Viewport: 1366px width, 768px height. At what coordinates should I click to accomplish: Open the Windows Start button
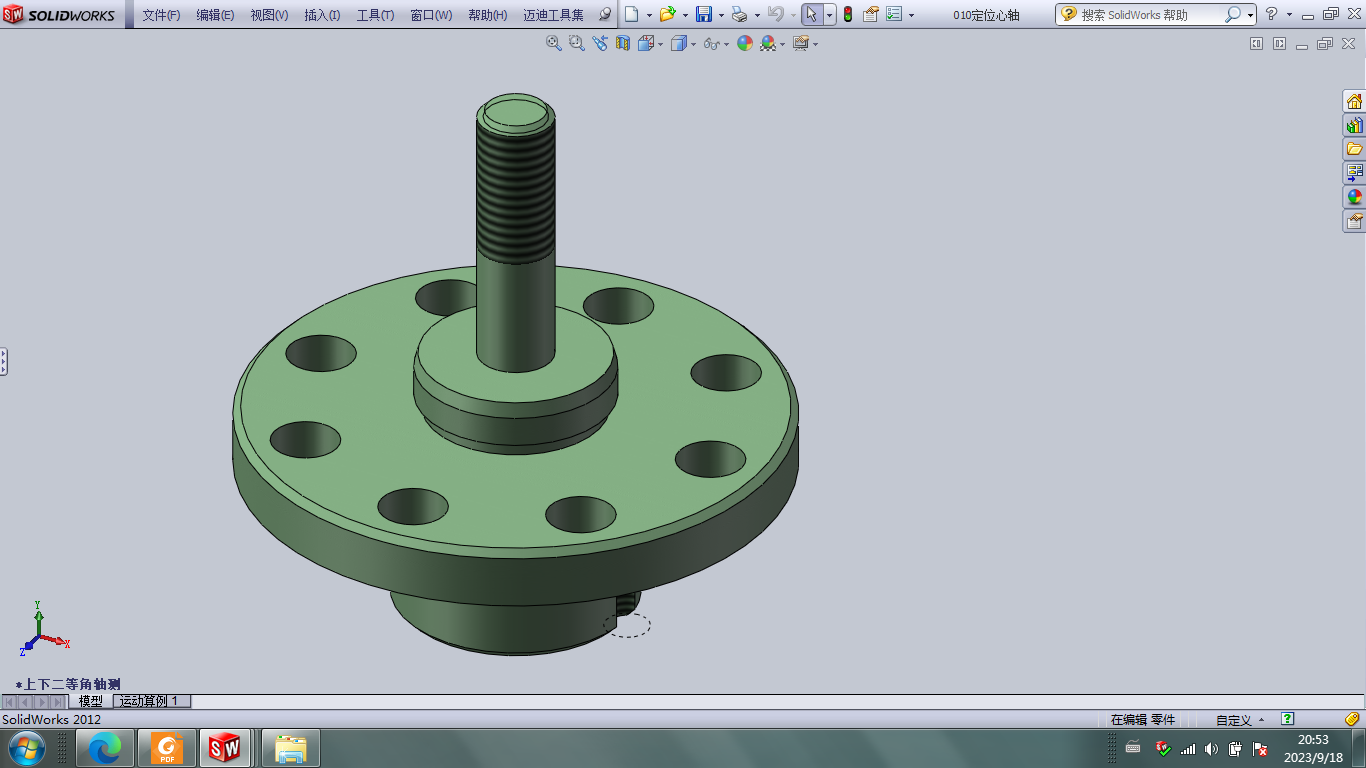[x=25, y=748]
